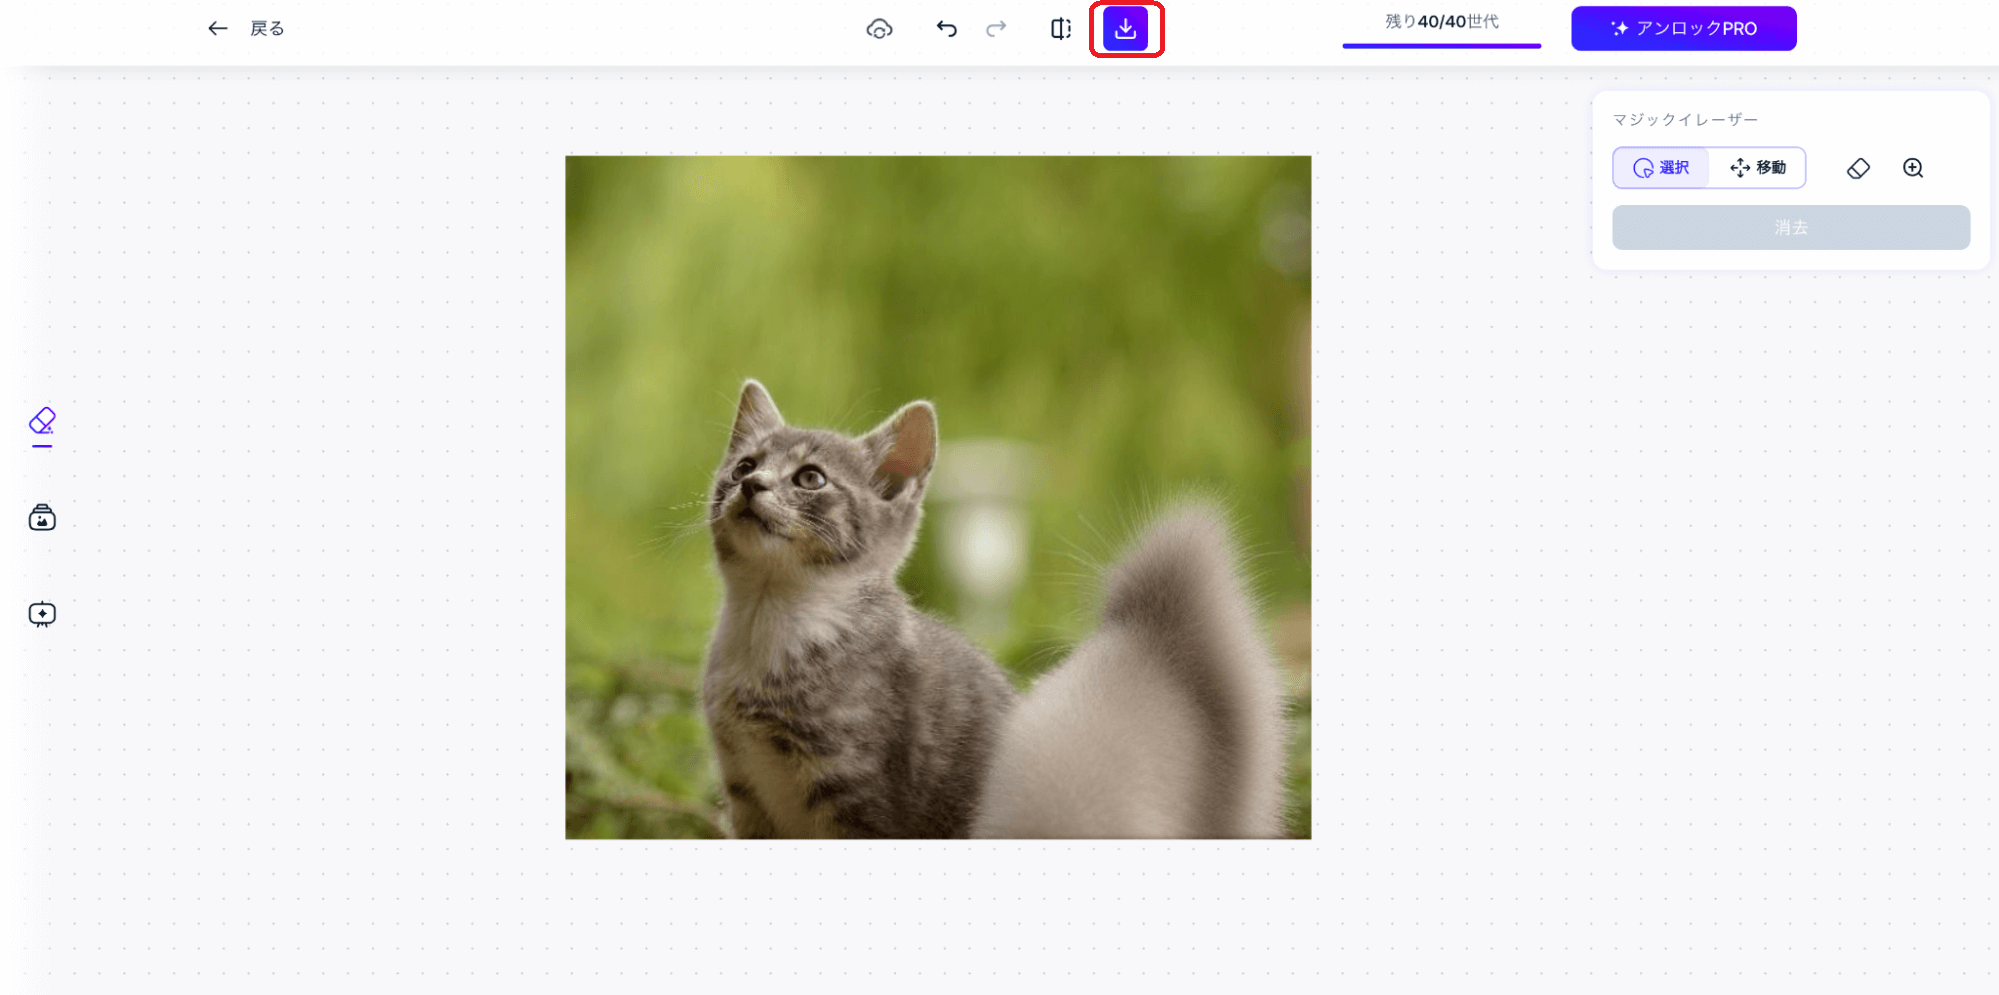Redo the last edit
Viewport: 1999px width, 995px height.
(995, 28)
